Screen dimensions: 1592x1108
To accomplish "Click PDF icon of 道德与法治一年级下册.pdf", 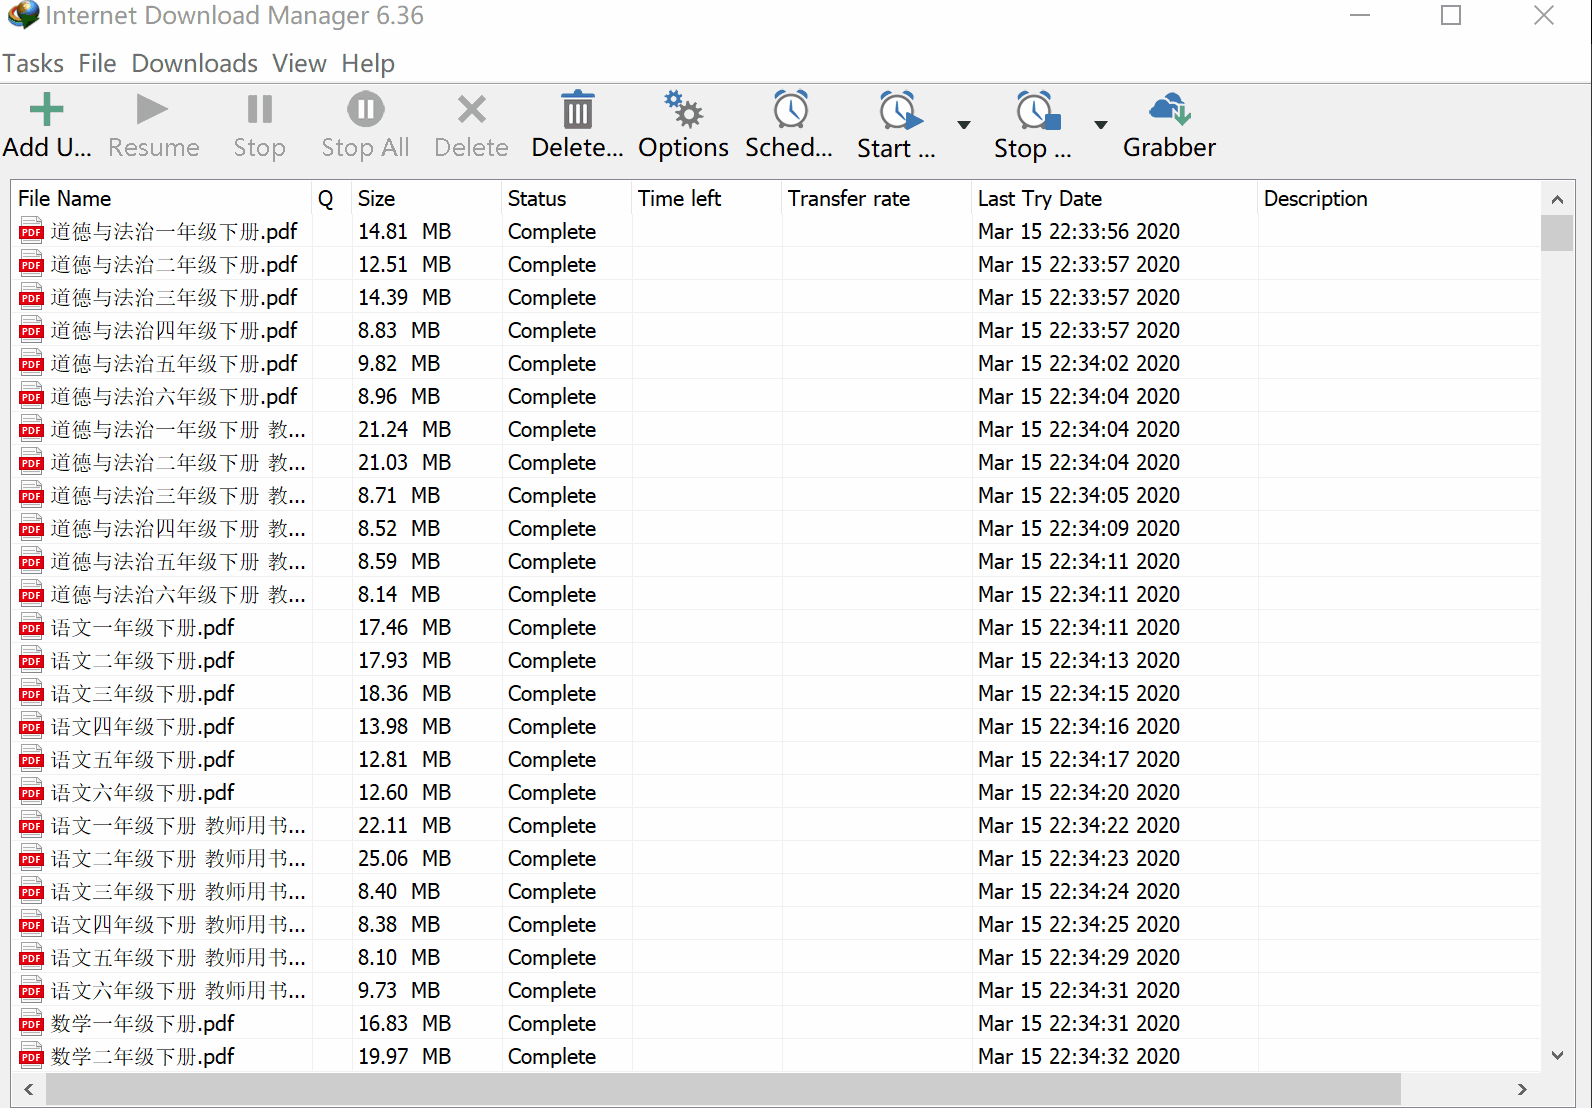I will [32, 231].
